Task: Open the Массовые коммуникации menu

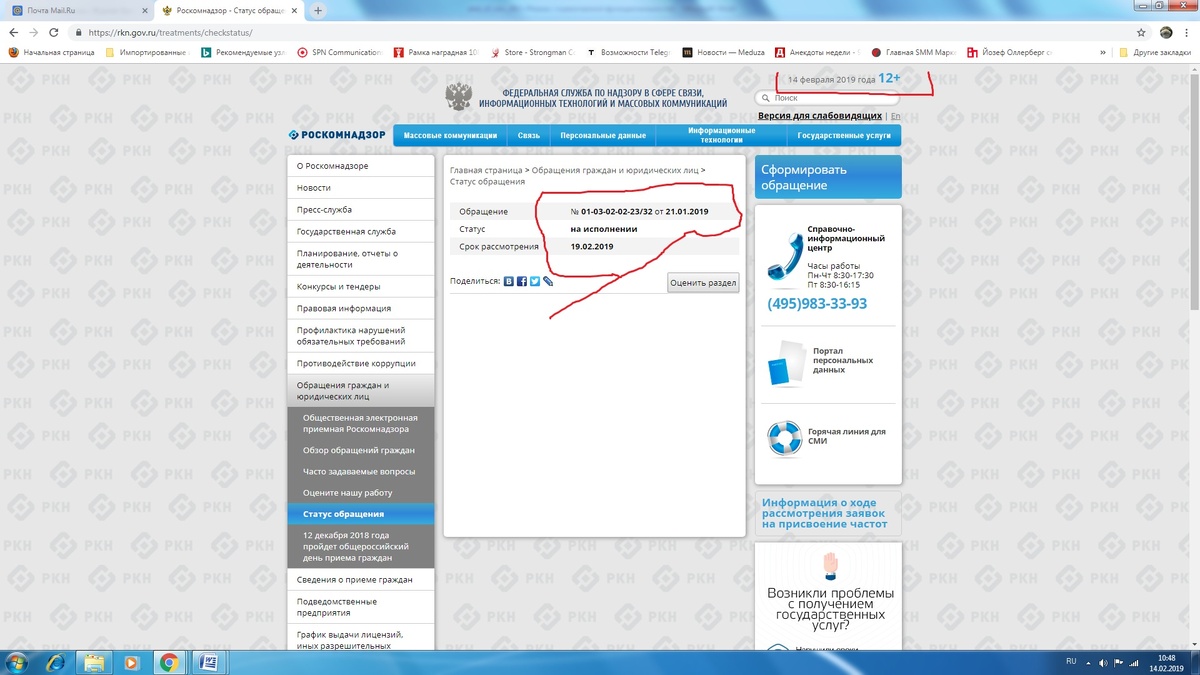Action: (450, 136)
